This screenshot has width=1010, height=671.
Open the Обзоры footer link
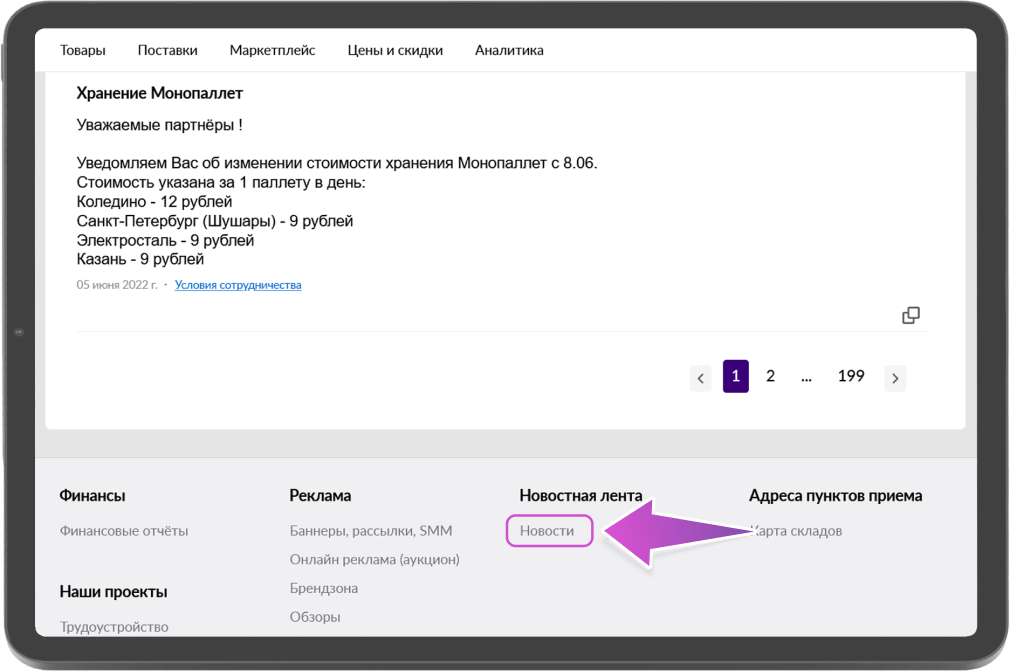[x=315, y=617]
